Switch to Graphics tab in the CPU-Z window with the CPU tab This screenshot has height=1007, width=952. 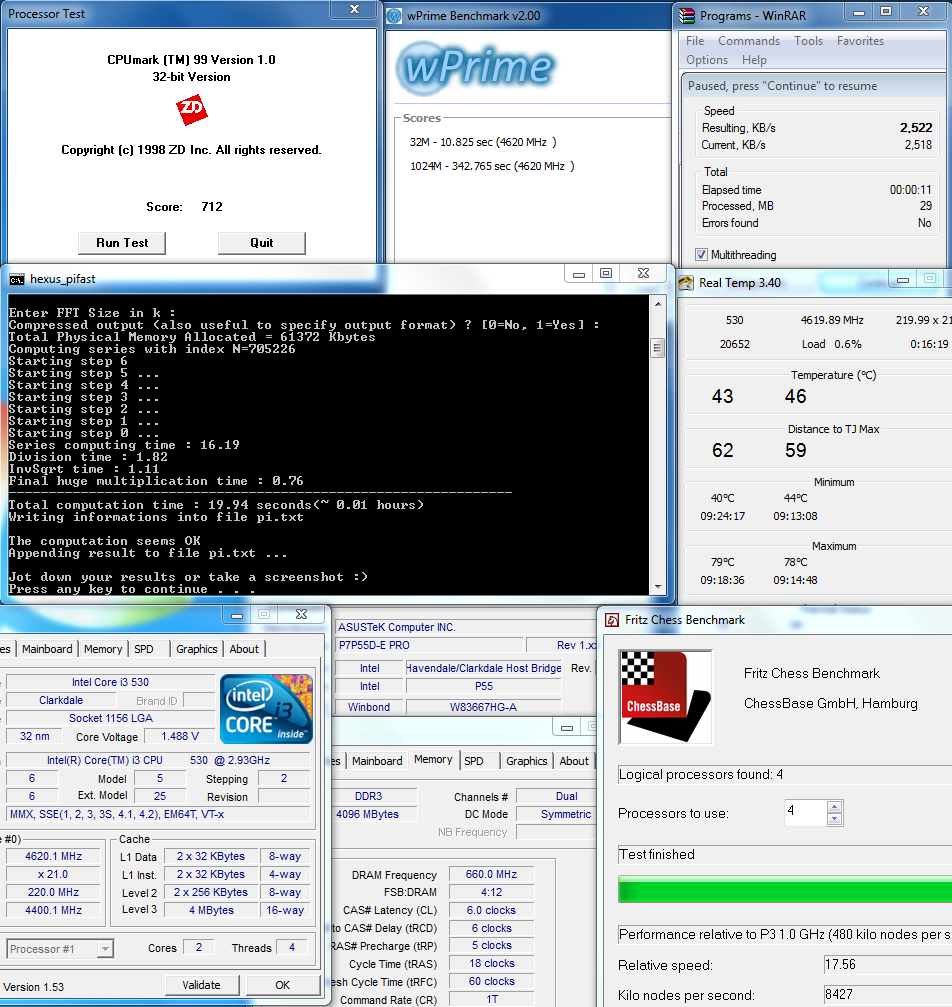197,649
